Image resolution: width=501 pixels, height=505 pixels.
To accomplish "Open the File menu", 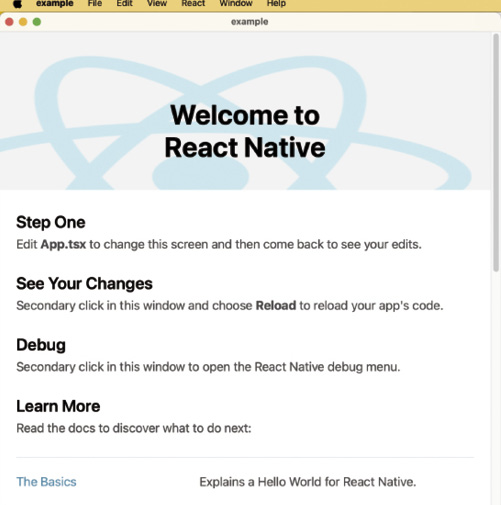I will pyautogui.click(x=95, y=3).
